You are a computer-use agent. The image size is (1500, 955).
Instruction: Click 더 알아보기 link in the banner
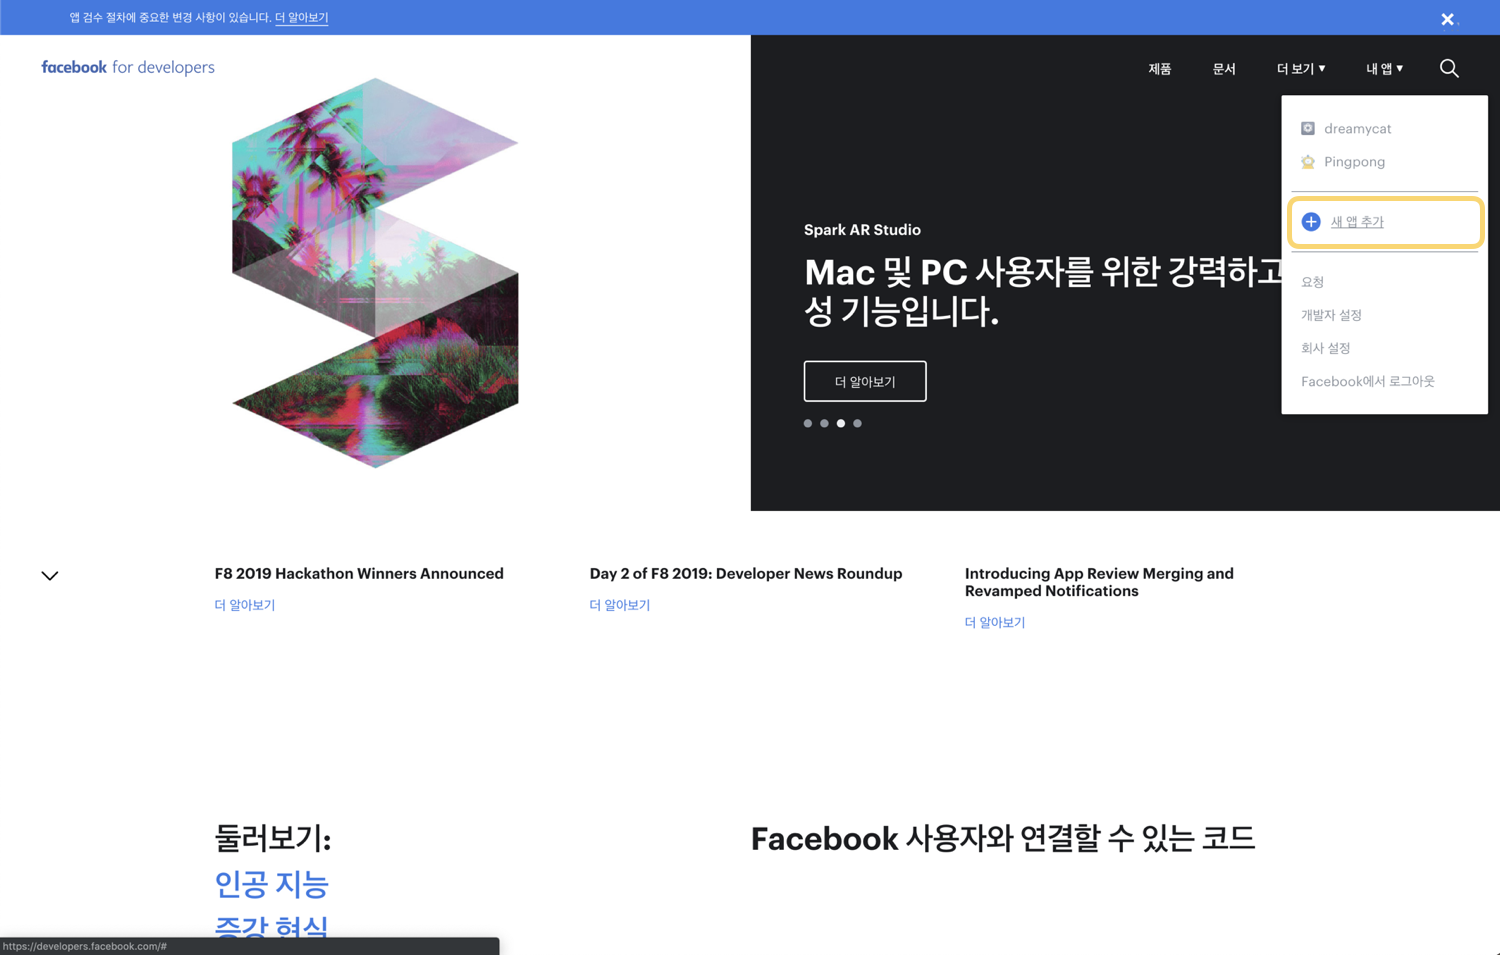pyautogui.click(x=301, y=17)
